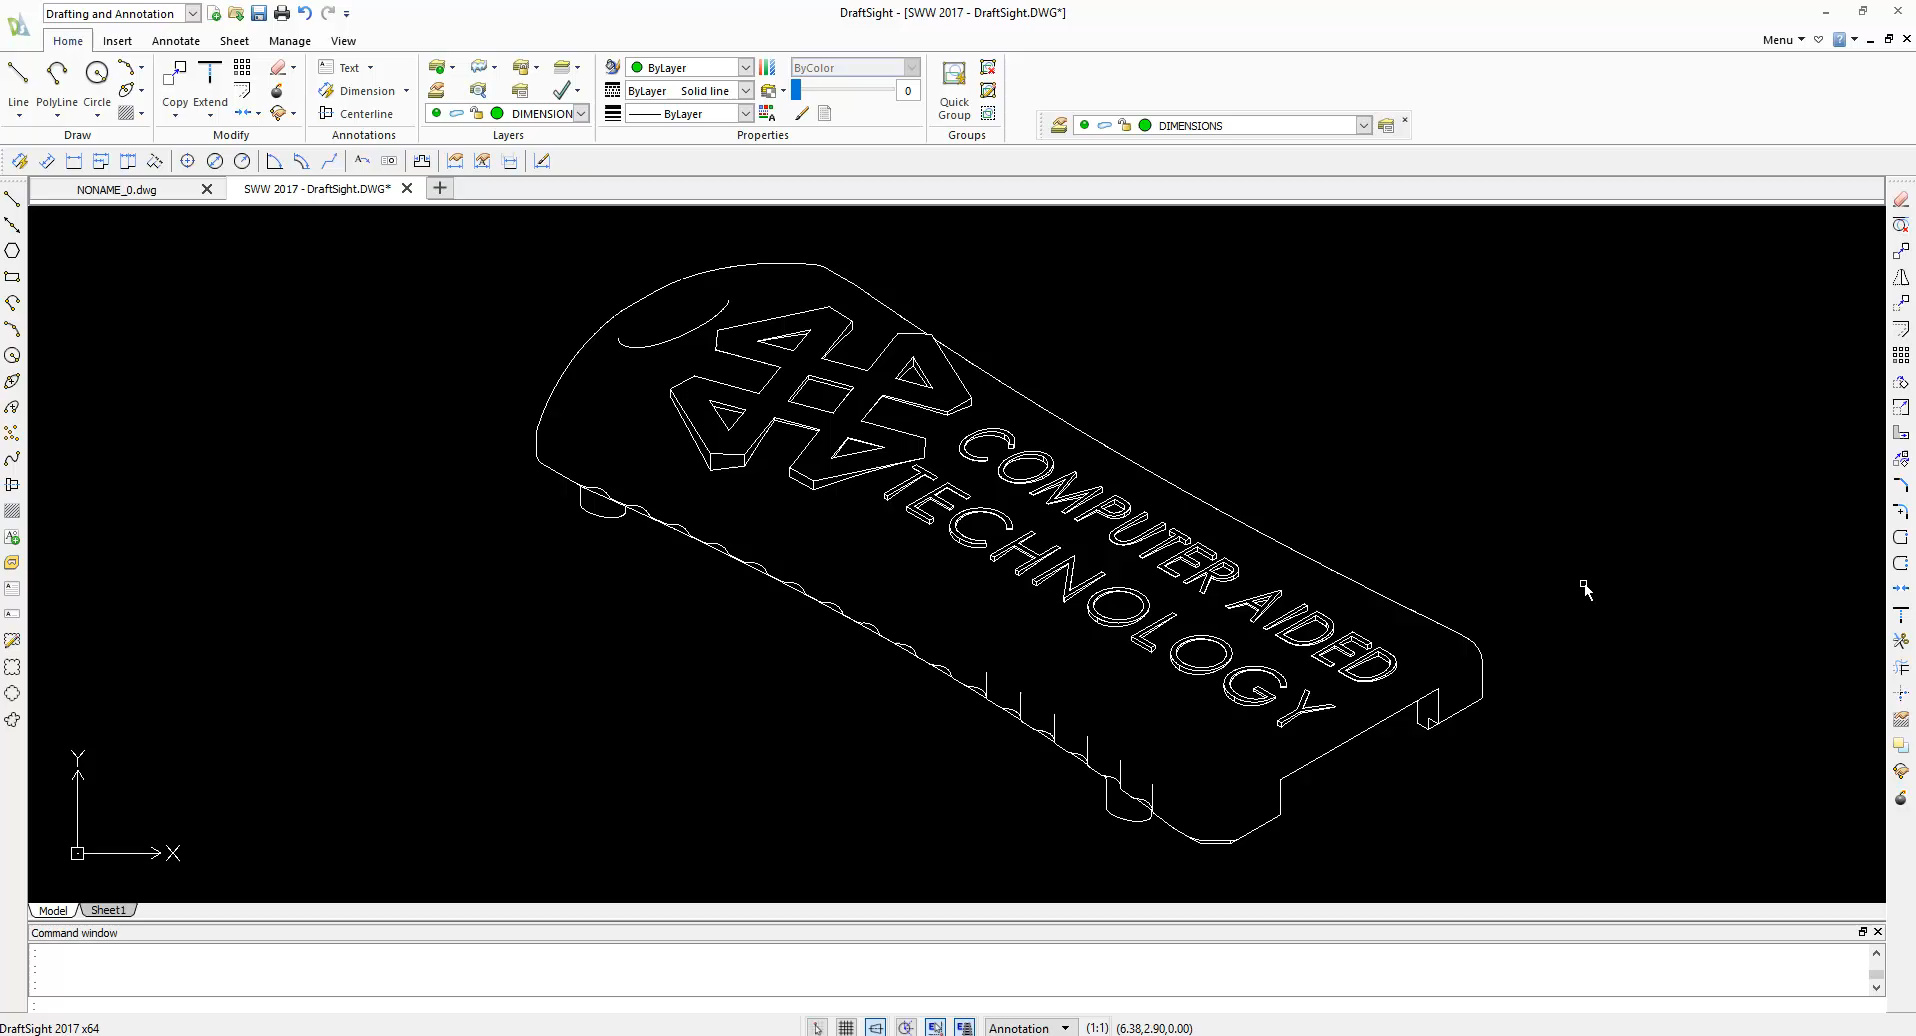Toggle layer freeze icon in ribbon Layers dropdown
The width and height of the screenshot is (1916, 1036).
pyautogui.click(x=456, y=113)
